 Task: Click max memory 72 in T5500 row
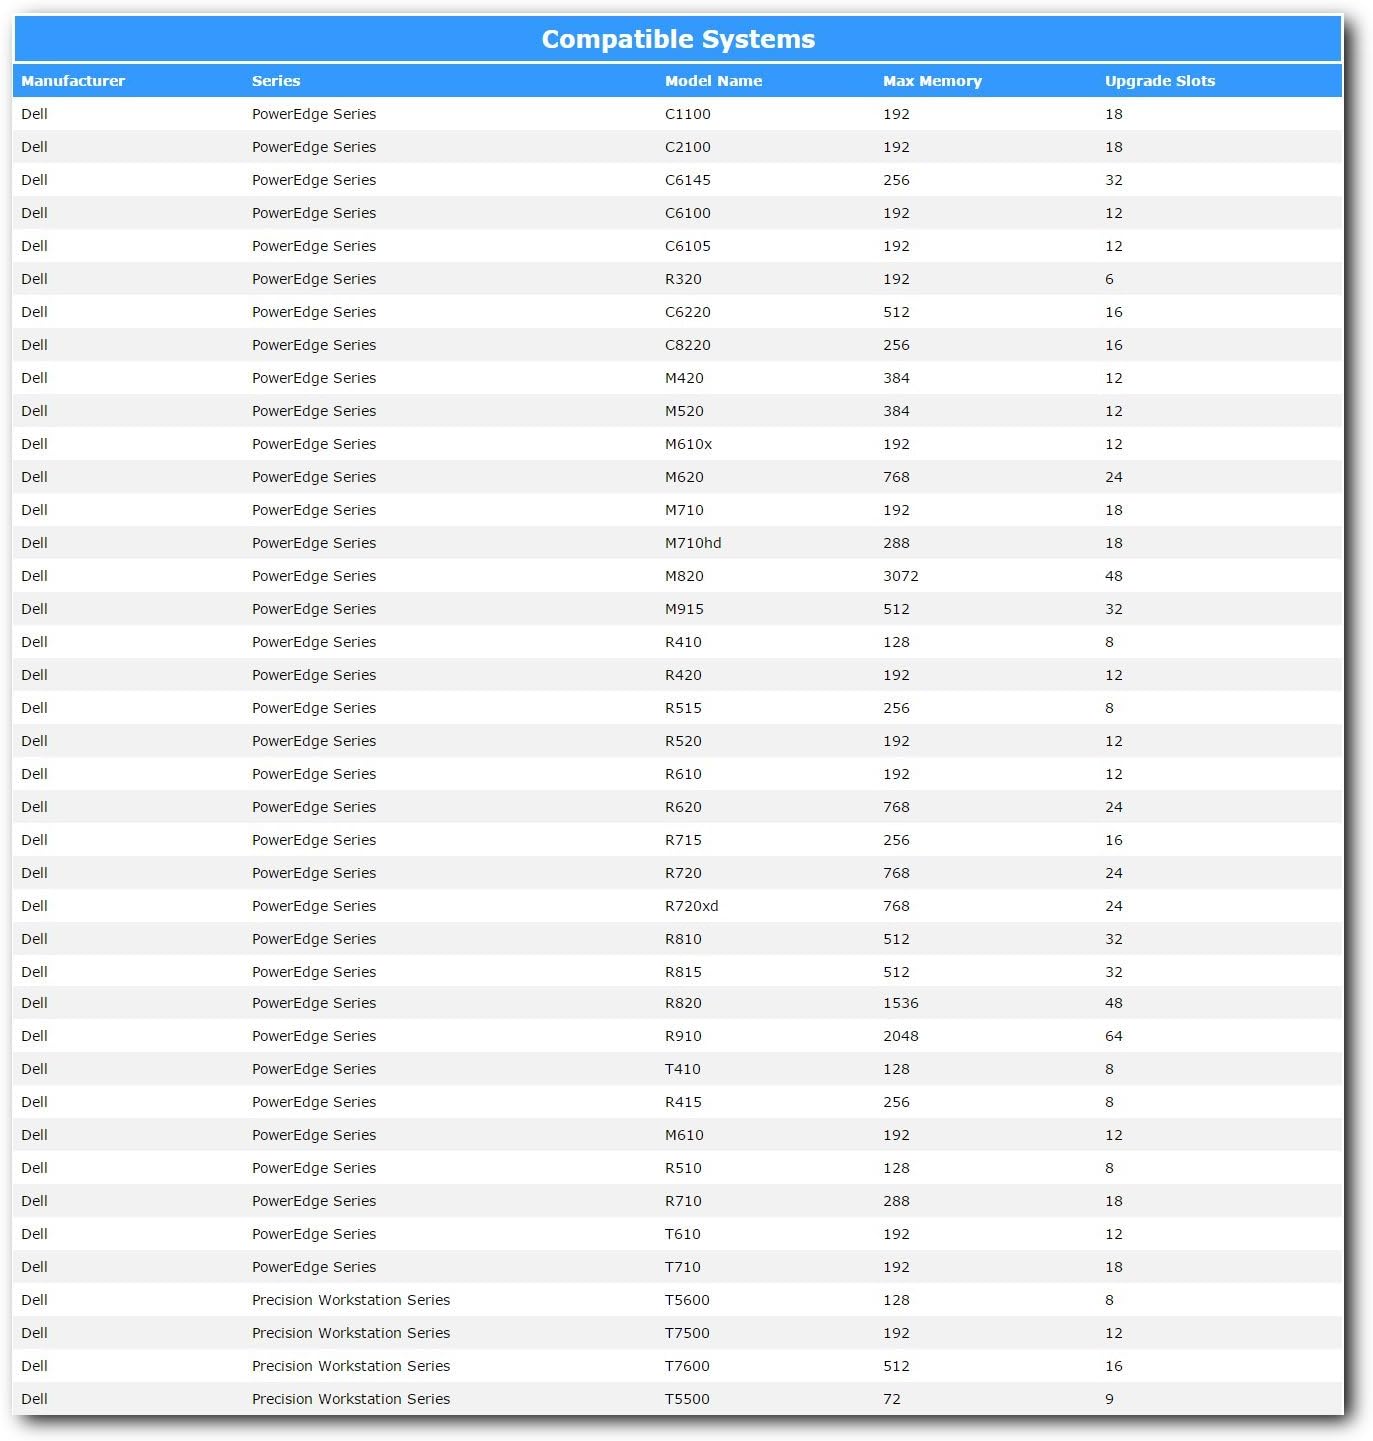click(892, 1399)
